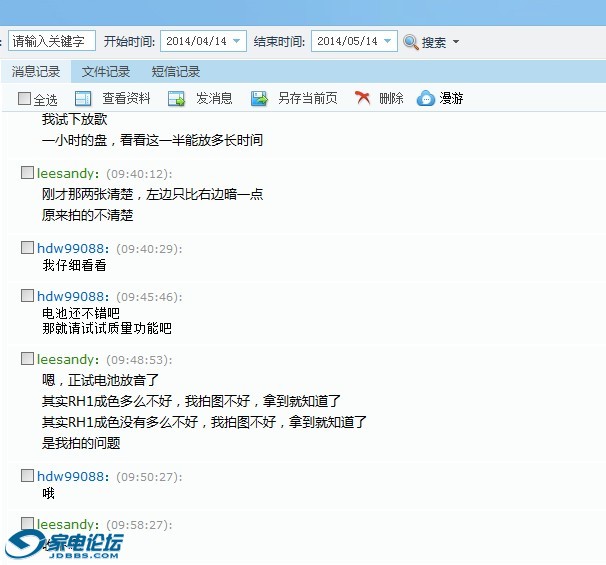The image size is (606, 565).
Task: Mark the hdw99088 09:50:27 message checkbox
Action: pyautogui.click(x=28, y=476)
